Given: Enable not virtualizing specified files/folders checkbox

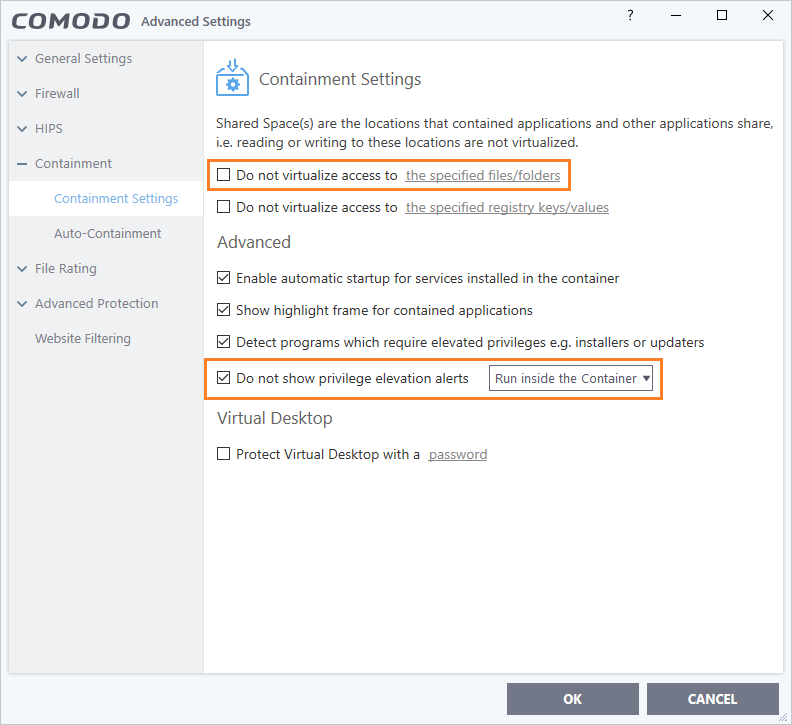Looking at the screenshot, I should pos(224,176).
